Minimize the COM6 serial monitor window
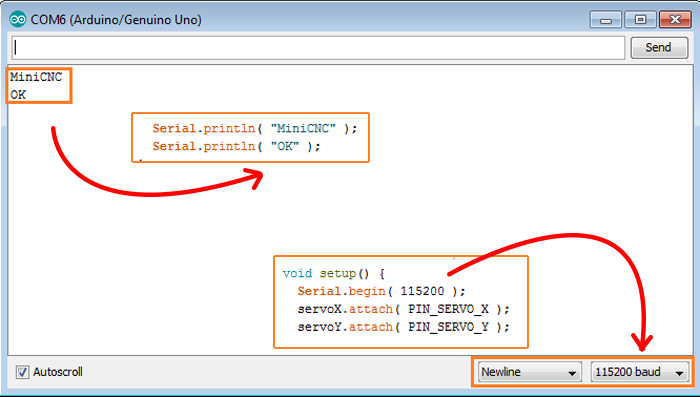This screenshot has height=397, width=700. point(606,20)
